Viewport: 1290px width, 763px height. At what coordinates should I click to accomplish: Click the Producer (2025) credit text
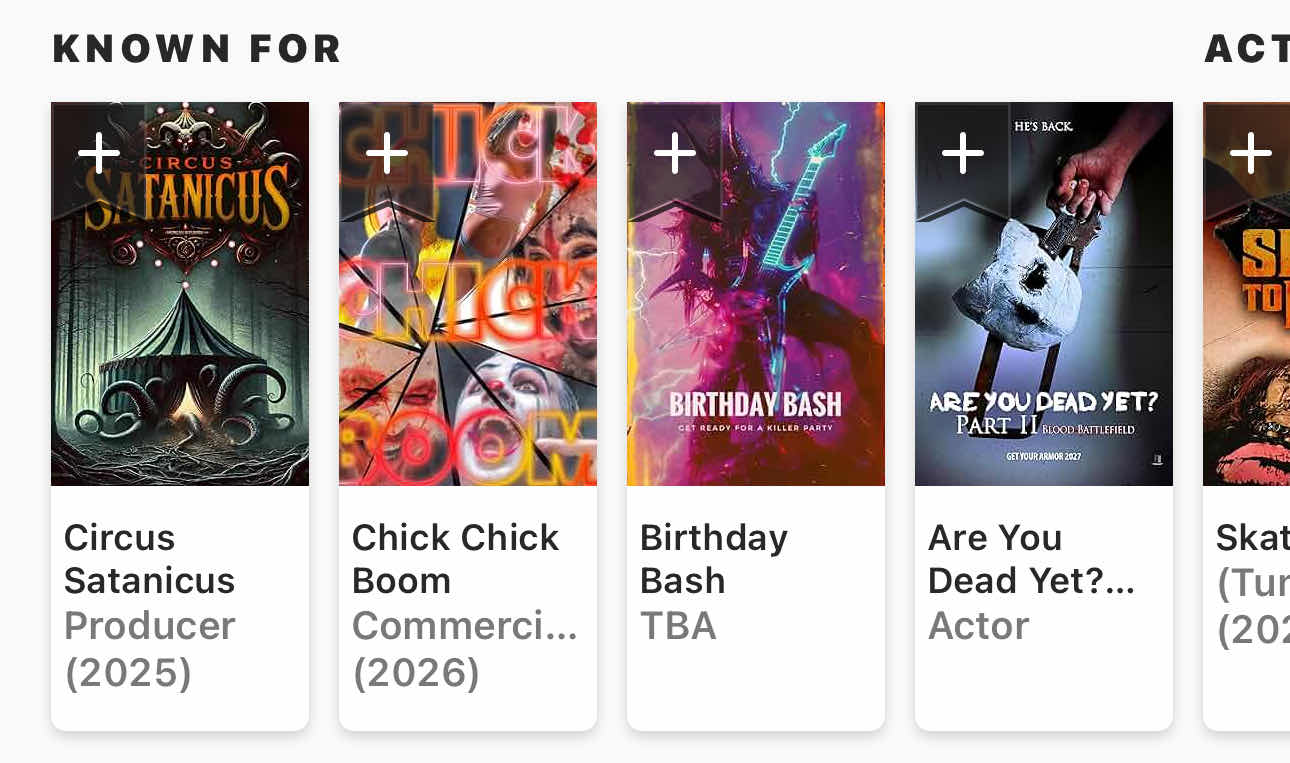(149, 649)
